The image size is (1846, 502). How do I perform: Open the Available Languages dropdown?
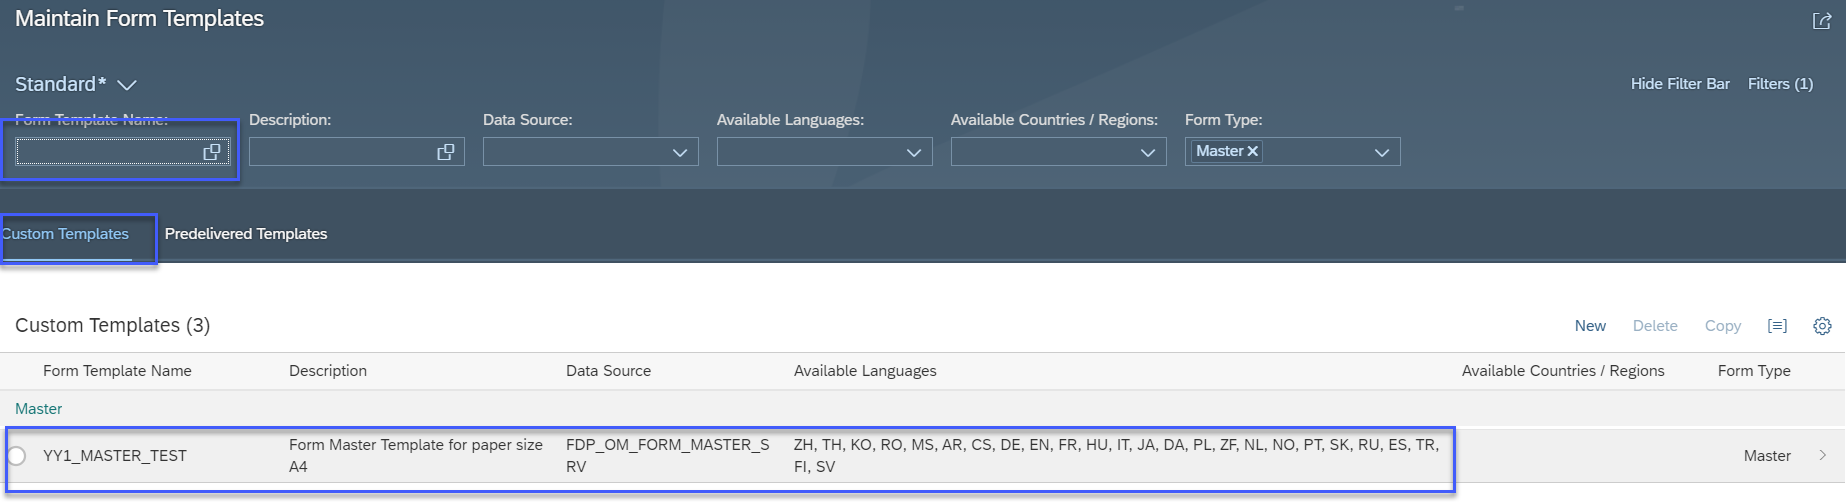[x=914, y=152]
